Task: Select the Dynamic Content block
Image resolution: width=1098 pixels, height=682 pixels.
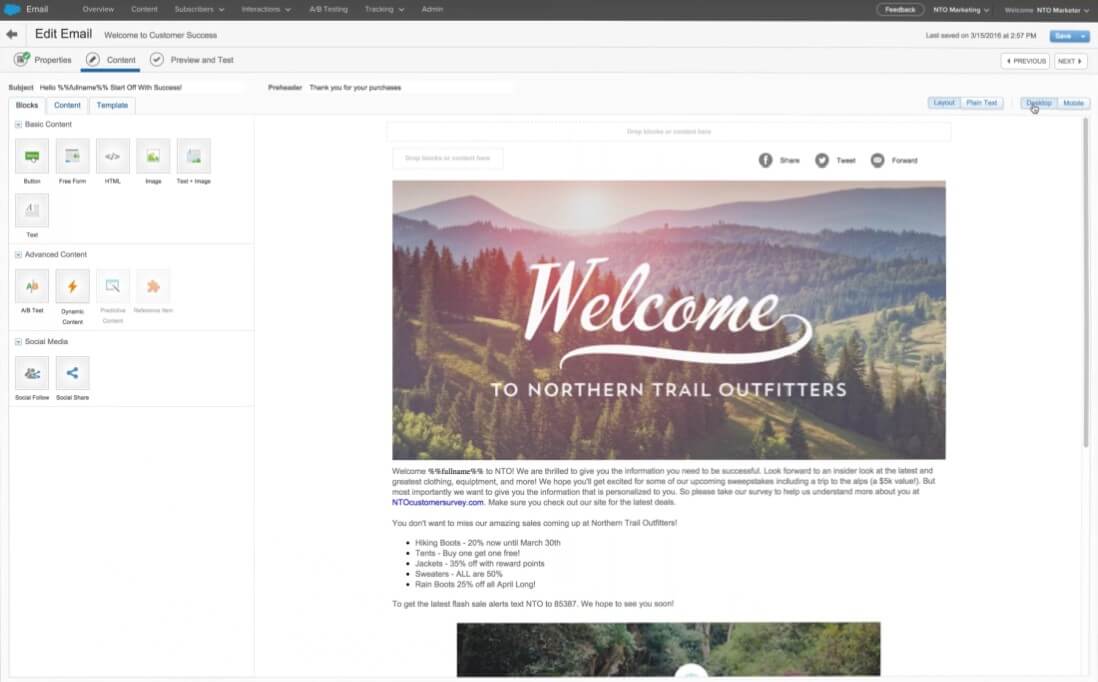Action: (x=72, y=286)
